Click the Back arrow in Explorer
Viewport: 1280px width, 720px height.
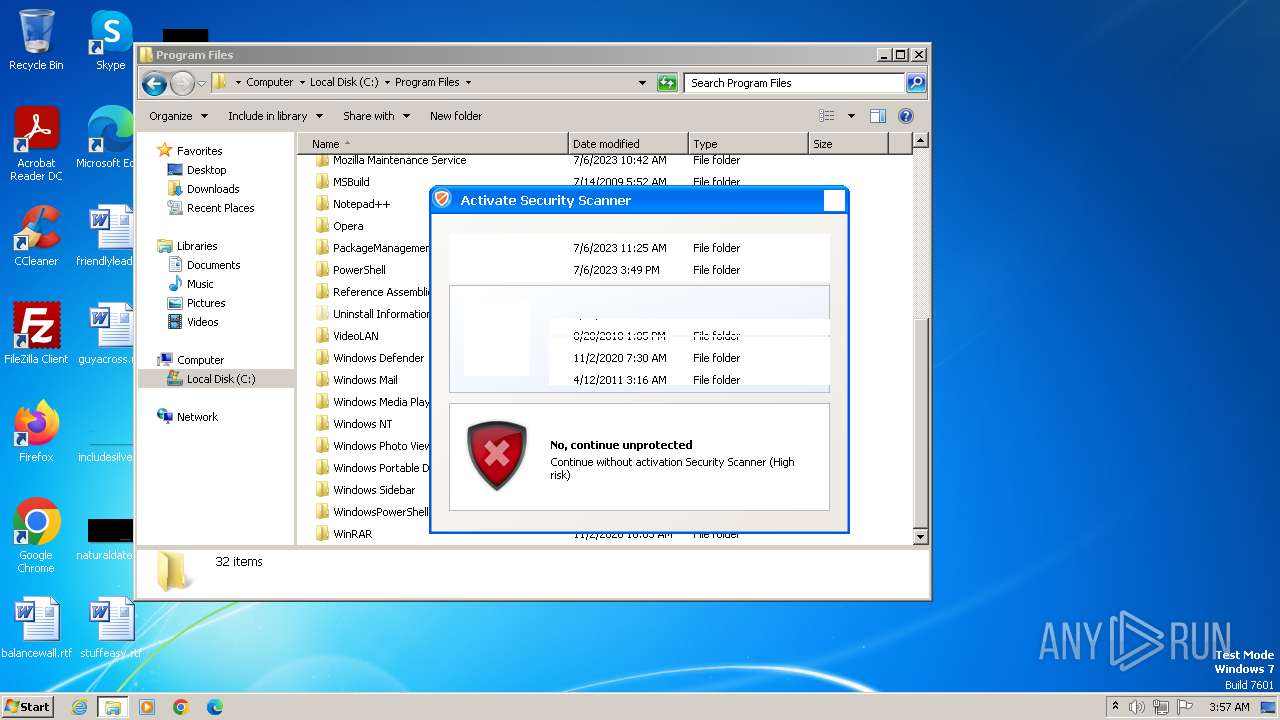pyautogui.click(x=154, y=83)
